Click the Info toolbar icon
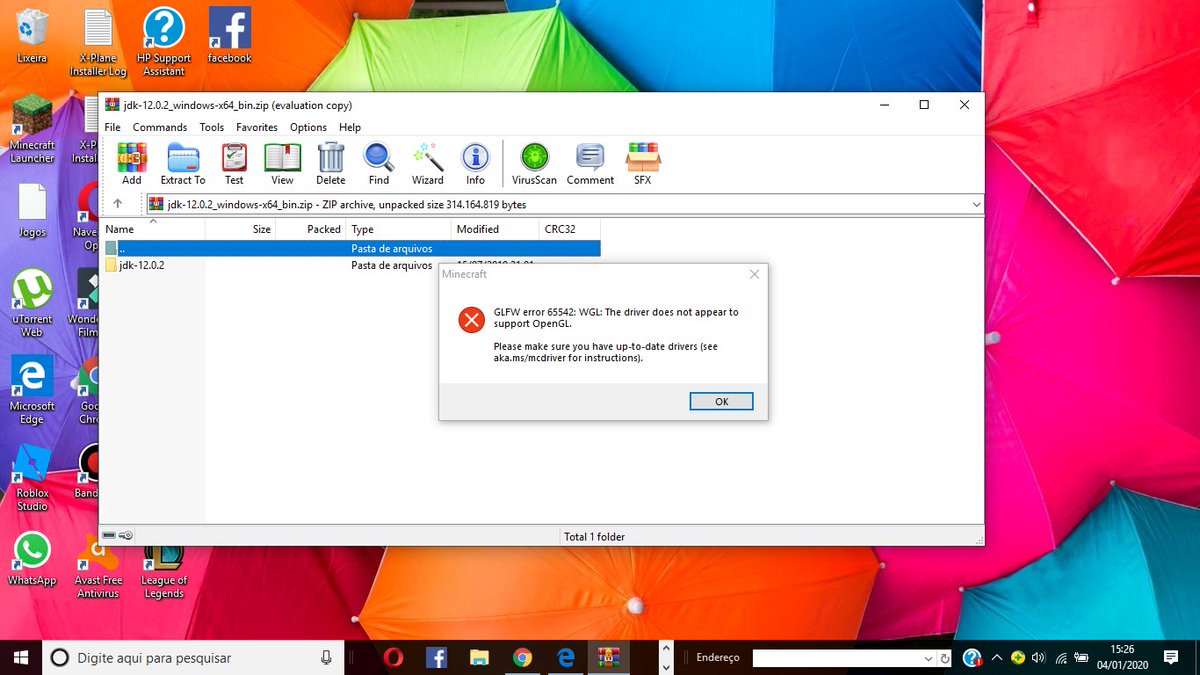The width and height of the screenshot is (1200, 675). [x=475, y=164]
